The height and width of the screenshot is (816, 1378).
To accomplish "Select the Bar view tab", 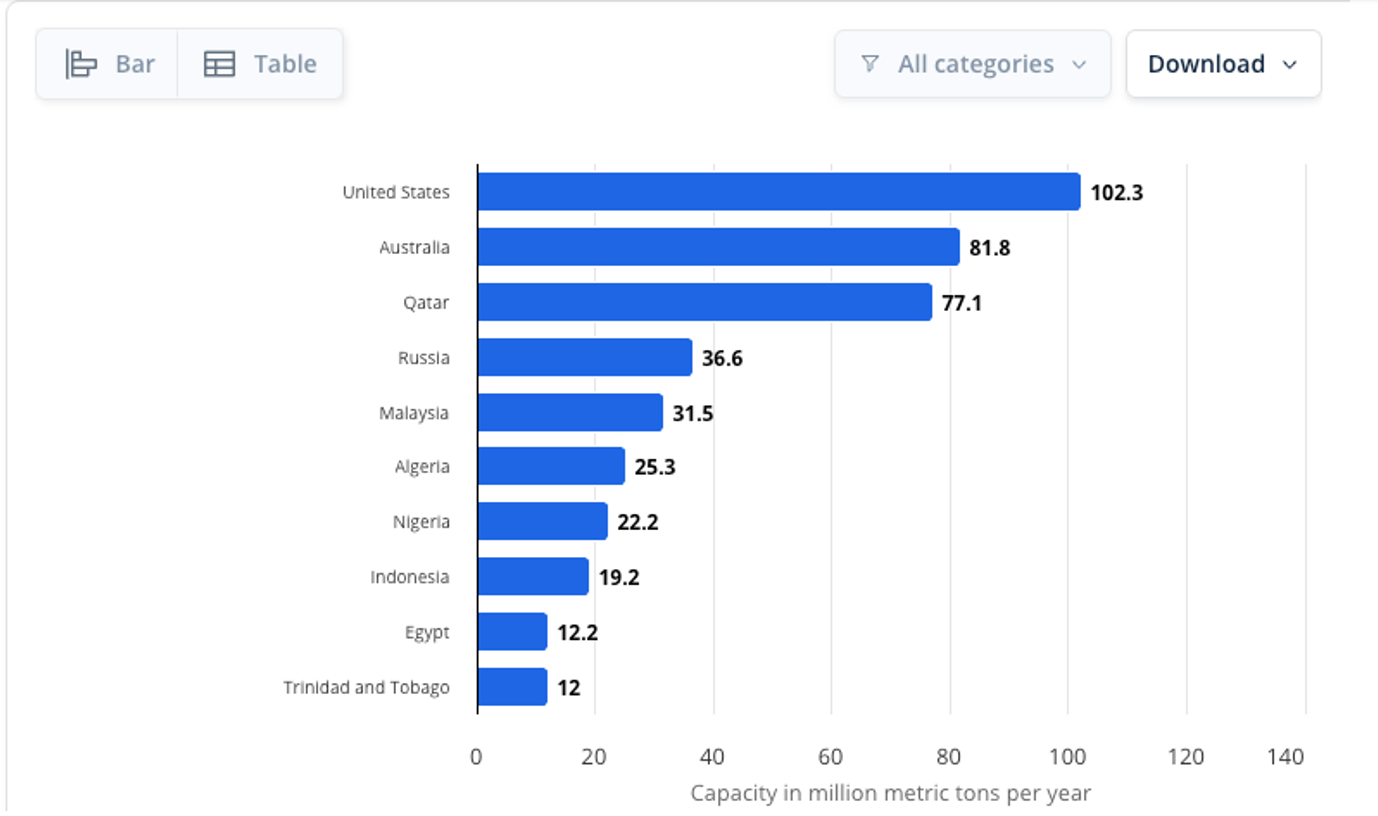I will [x=107, y=64].
